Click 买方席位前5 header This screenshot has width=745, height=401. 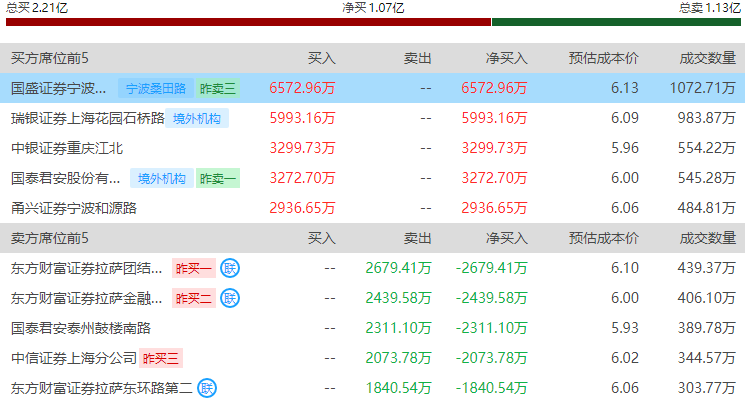(x=49, y=58)
